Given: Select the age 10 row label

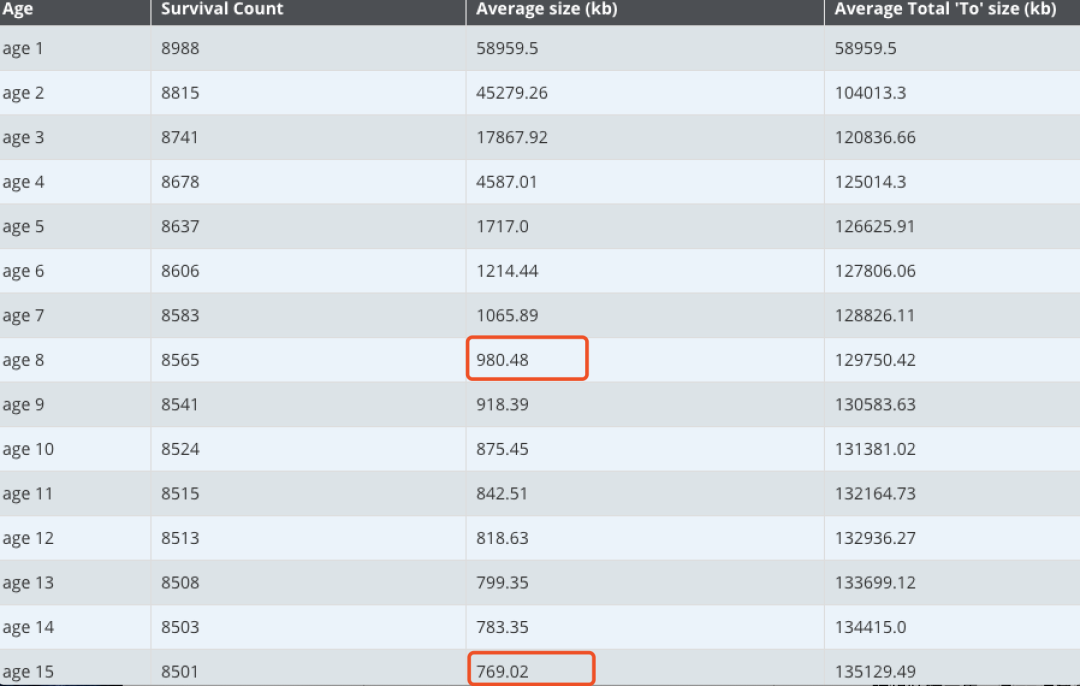Looking at the screenshot, I should 28,450.
